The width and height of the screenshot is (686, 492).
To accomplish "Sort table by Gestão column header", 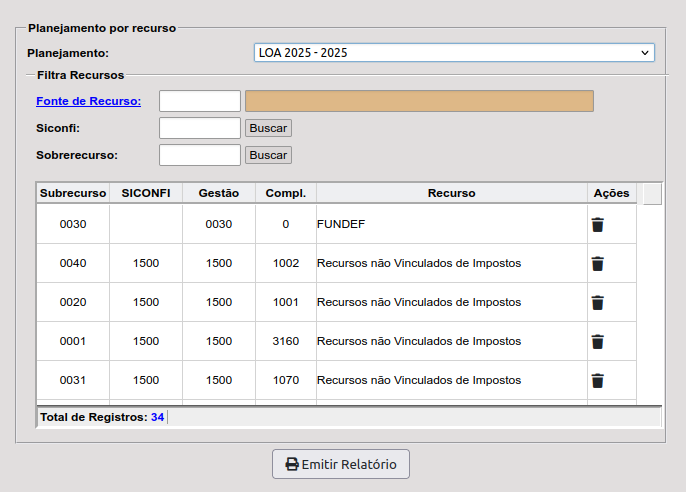I will [219, 193].
